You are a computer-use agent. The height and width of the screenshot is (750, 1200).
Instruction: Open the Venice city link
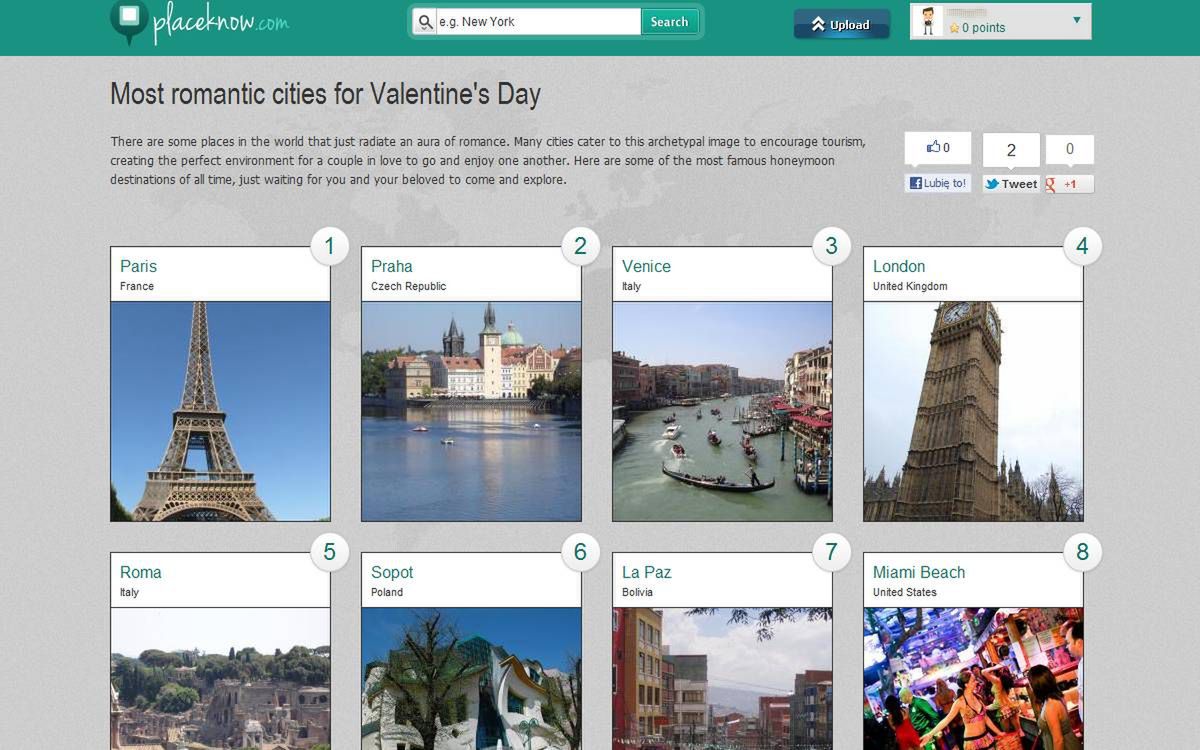pos(646,266)
